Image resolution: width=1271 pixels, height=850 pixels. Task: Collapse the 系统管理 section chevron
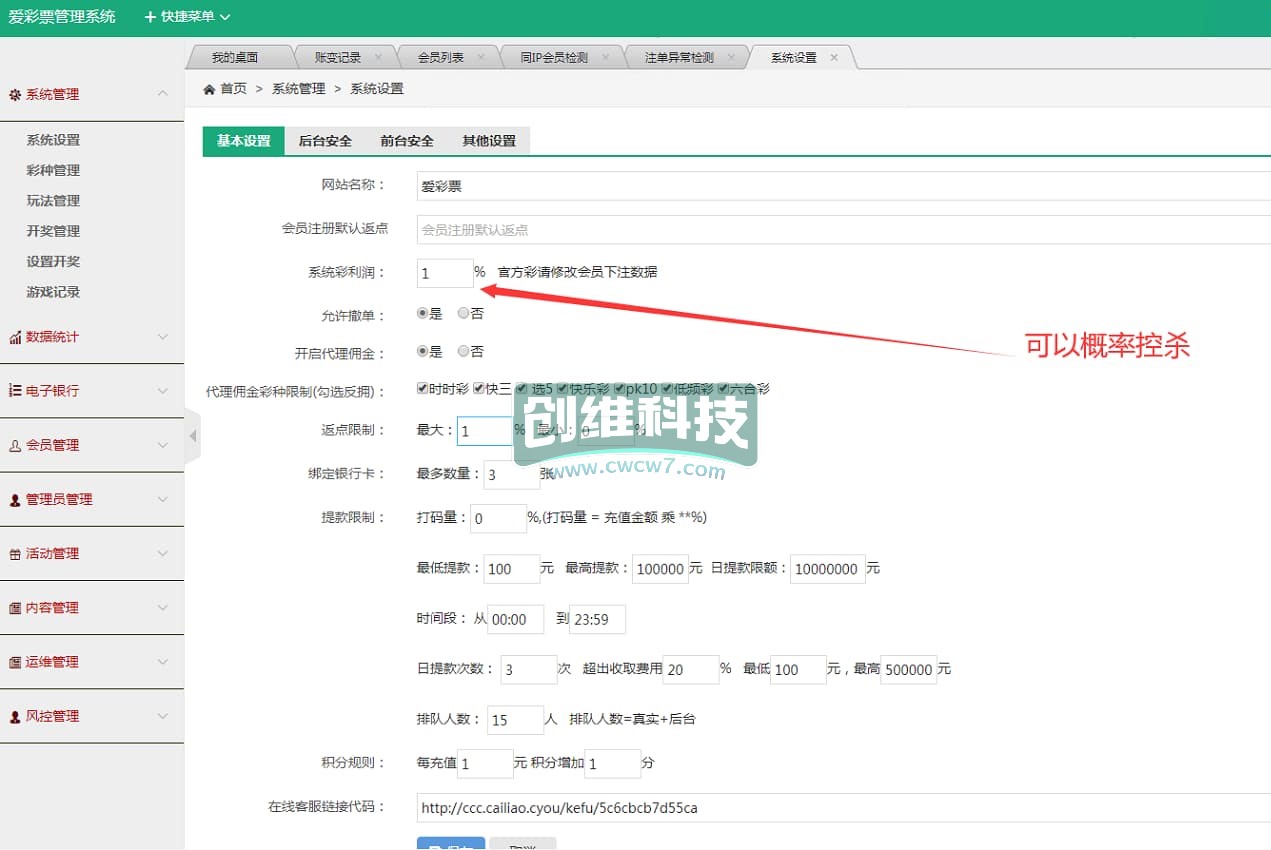tap(163, 94)
